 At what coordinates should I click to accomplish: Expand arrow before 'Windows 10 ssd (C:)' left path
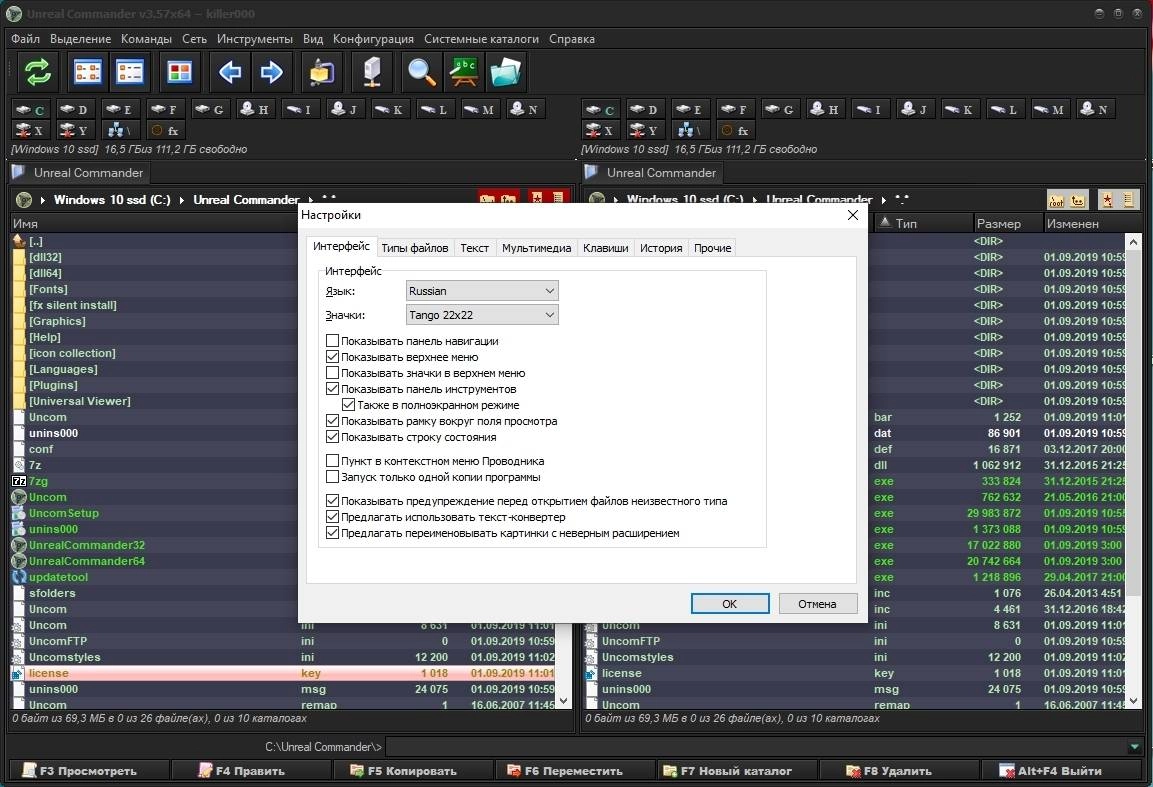coord(43,200)
